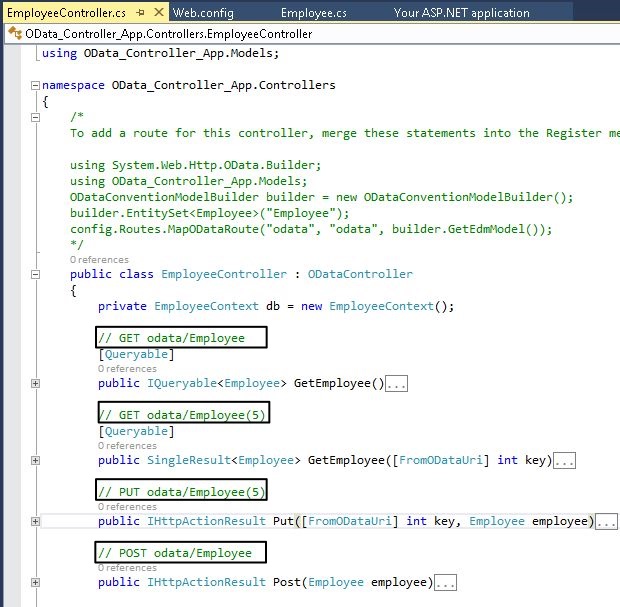
Task: Open 0 references link above IQueryable GetEmployee
Action: [127, 369]
